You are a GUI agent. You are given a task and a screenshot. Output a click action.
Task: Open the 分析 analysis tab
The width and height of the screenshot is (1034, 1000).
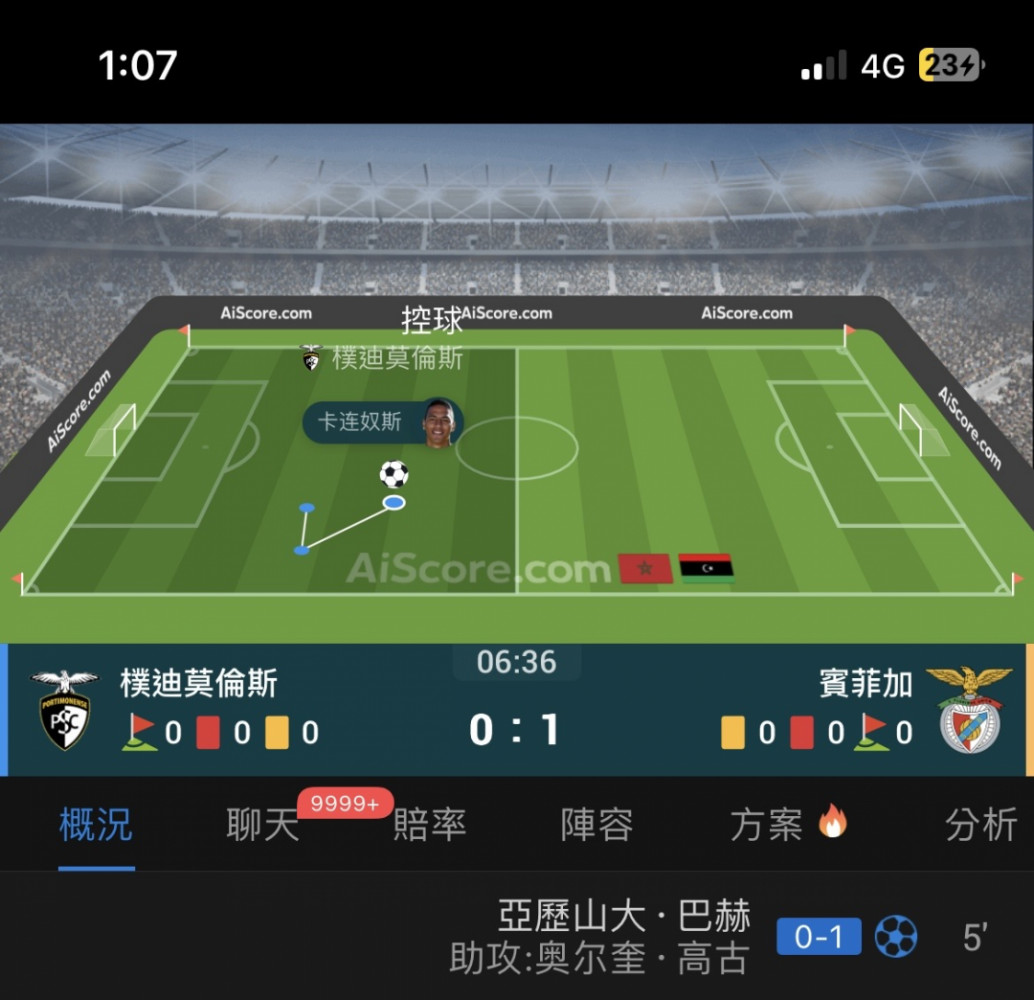coord(981,825)
